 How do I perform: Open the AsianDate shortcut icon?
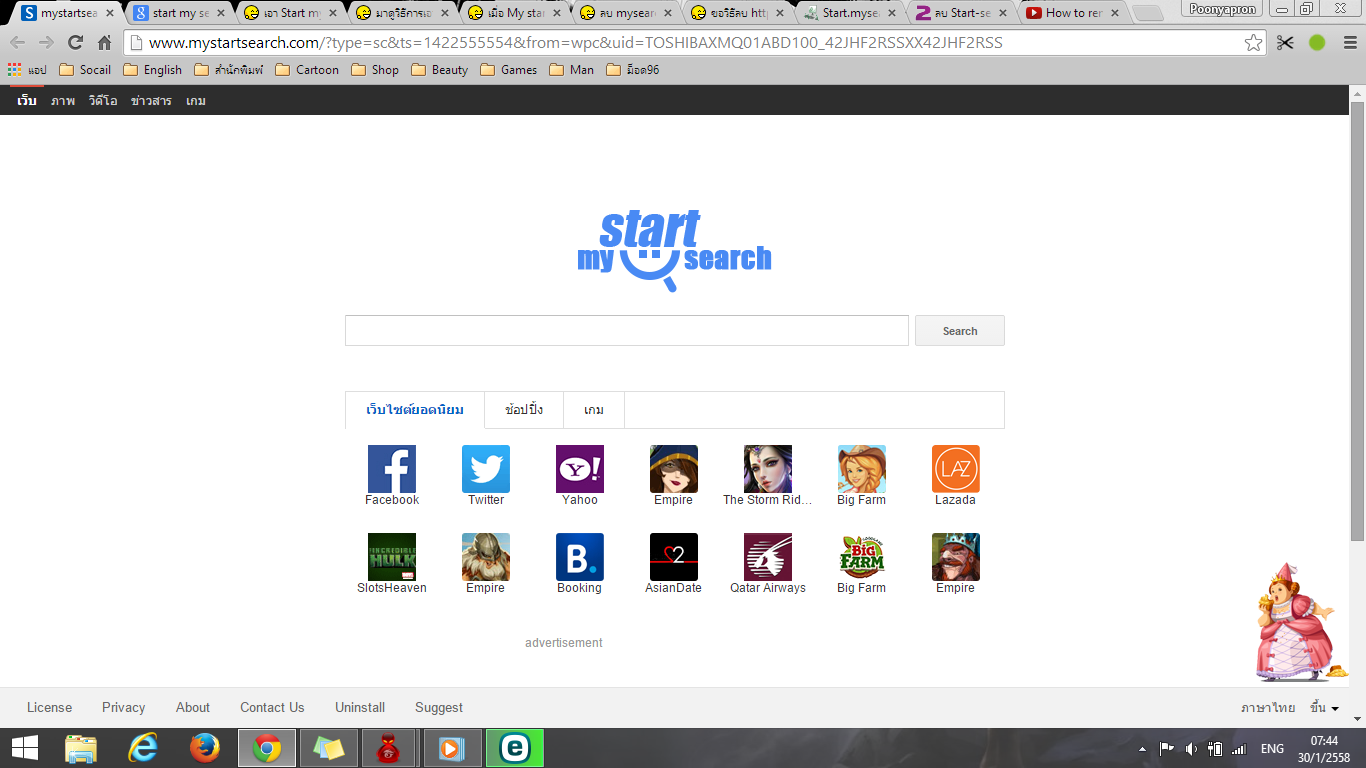[x=674, y=557]
